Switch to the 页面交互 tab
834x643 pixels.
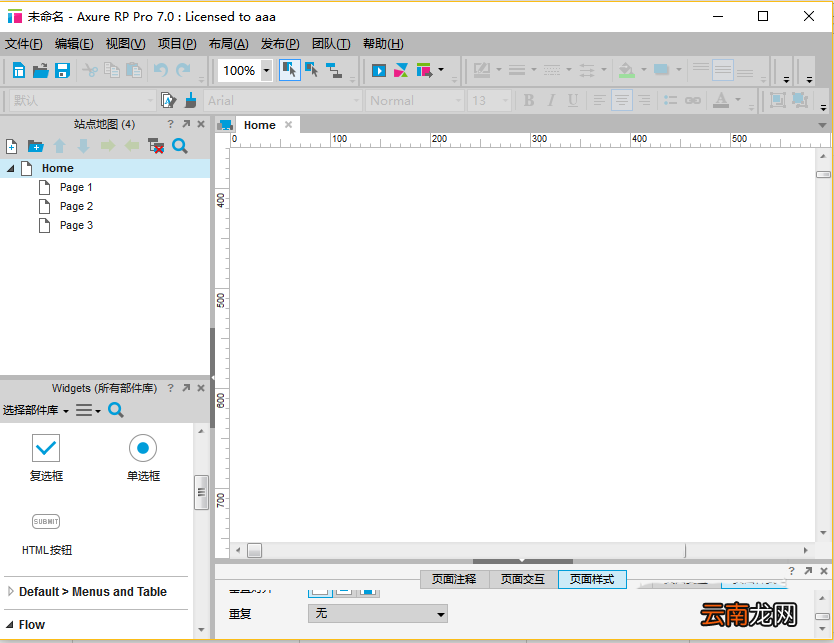pyautogui.click(x=523, y=579)
